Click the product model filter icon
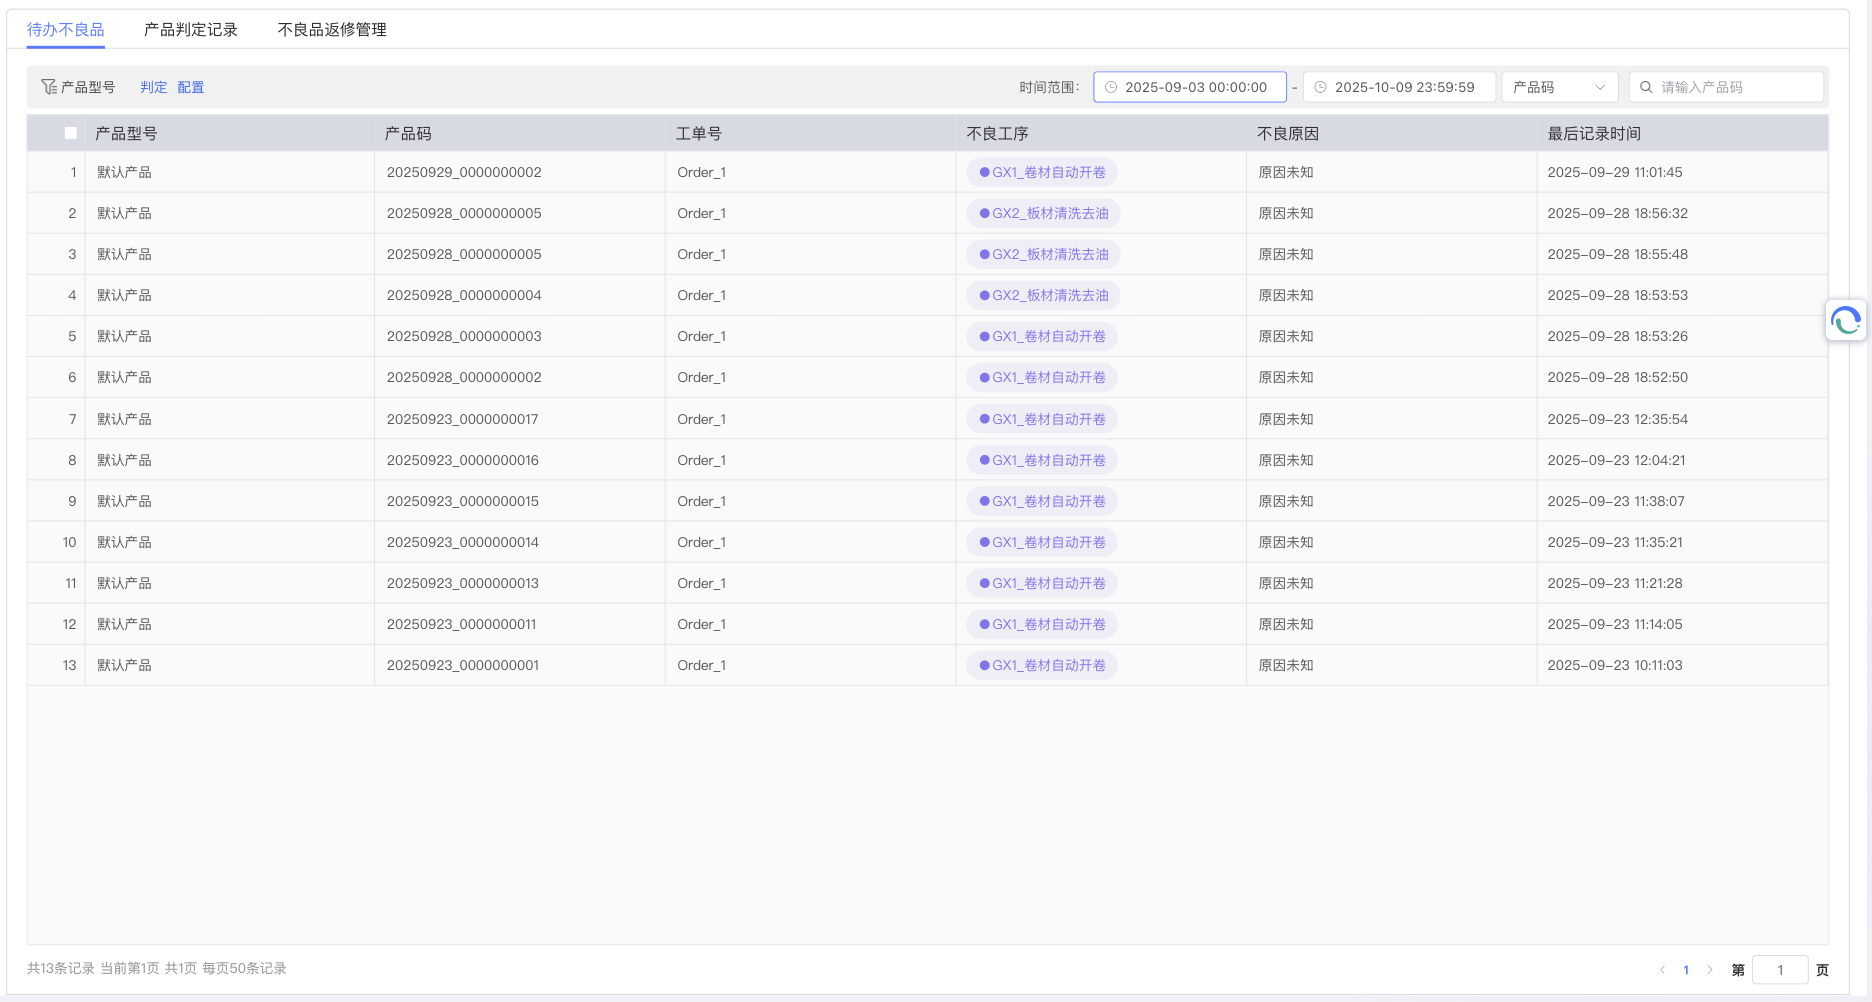 point(48,87)
